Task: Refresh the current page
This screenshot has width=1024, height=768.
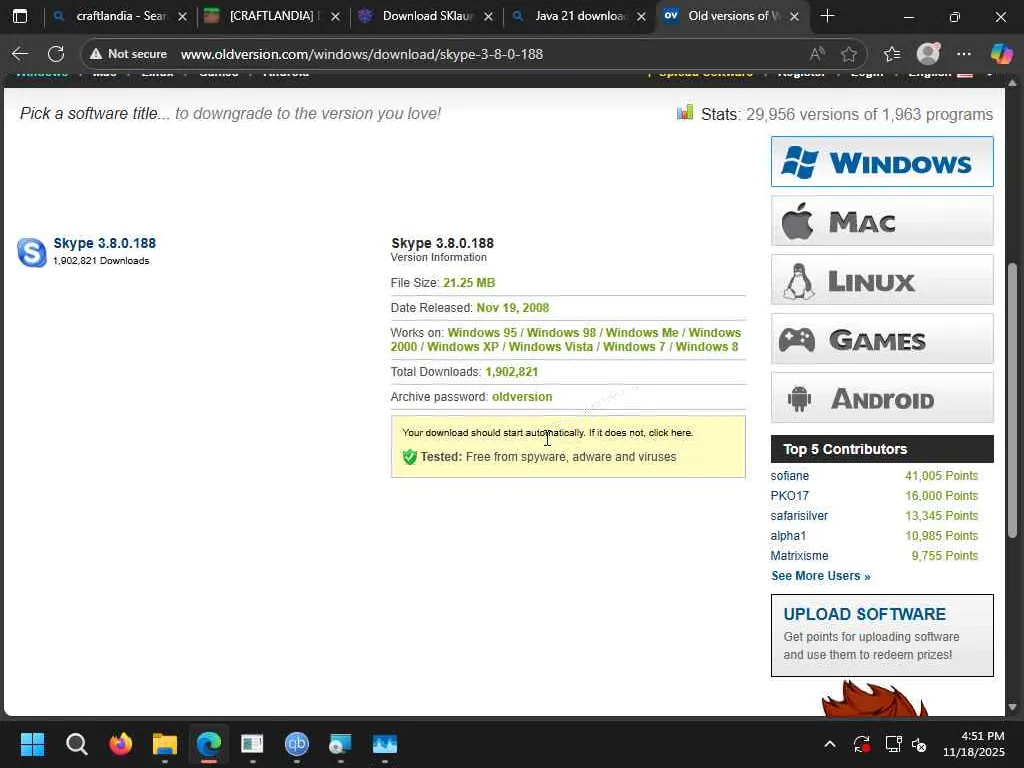Action: click(56, 54)
